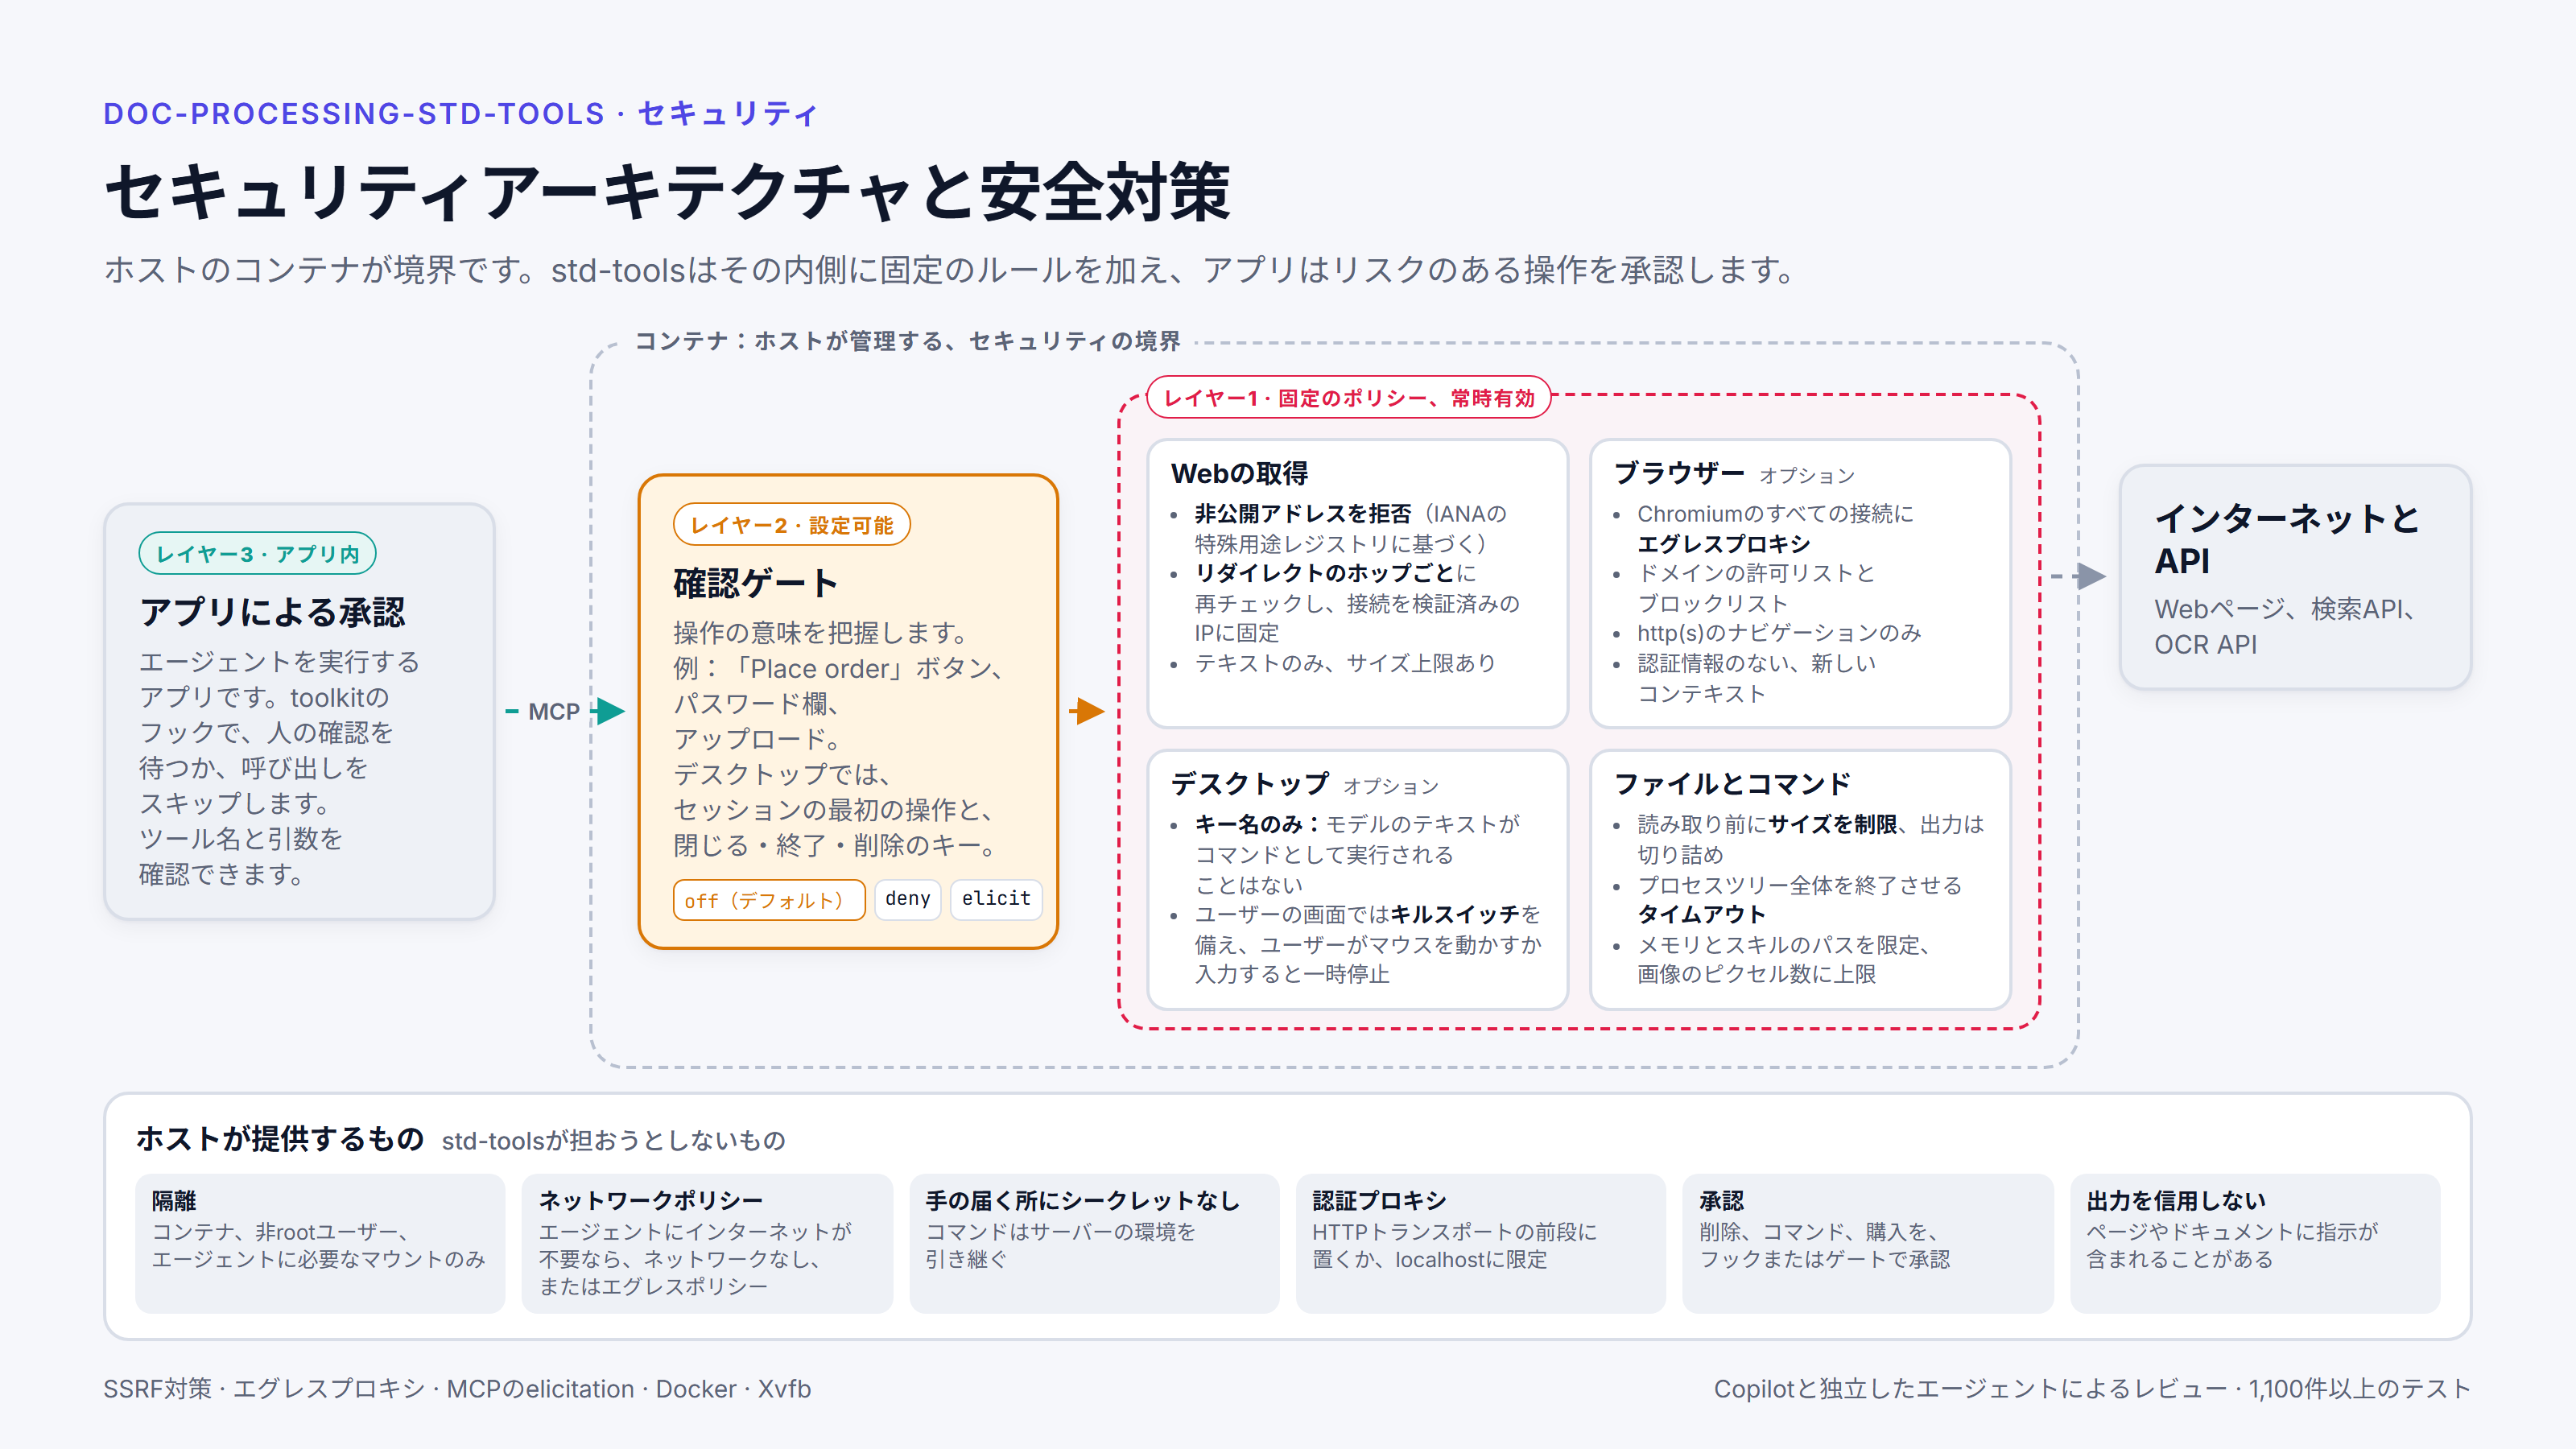This screenshot has width=2576, height=1449.
Task: Click the 'エグレスプロキシ' bold text in ブラウザー card
Action: click(x=1723, y=544)
